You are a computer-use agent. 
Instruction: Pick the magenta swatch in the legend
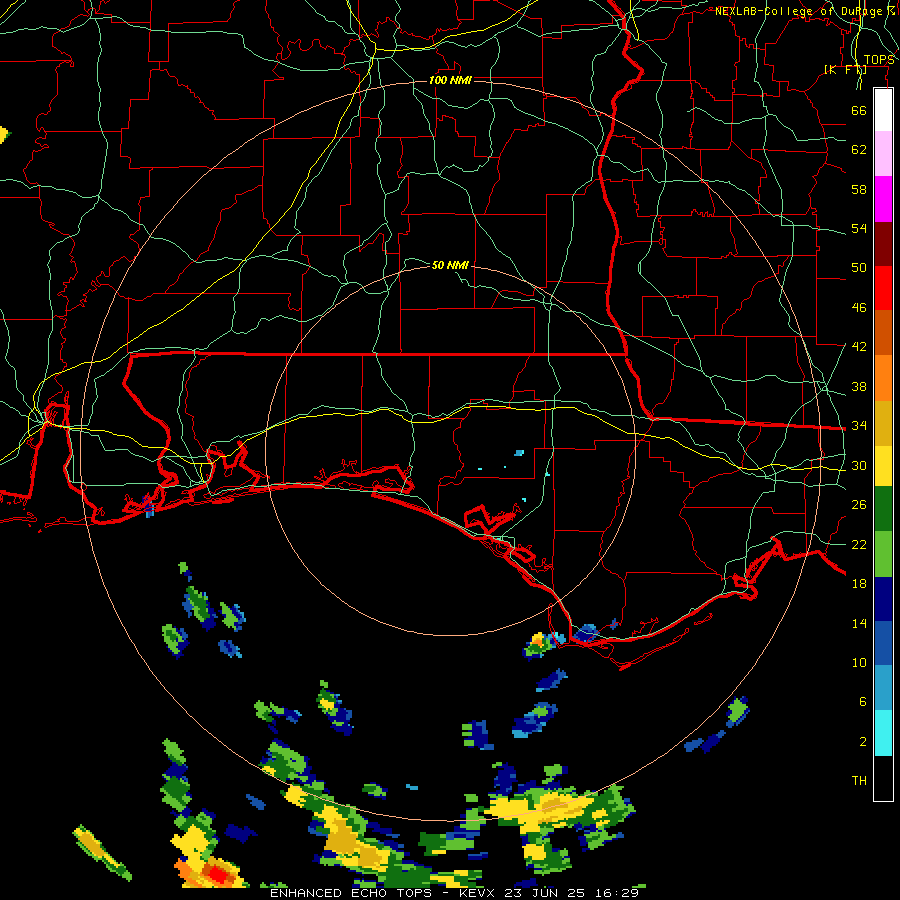[883, 199]
